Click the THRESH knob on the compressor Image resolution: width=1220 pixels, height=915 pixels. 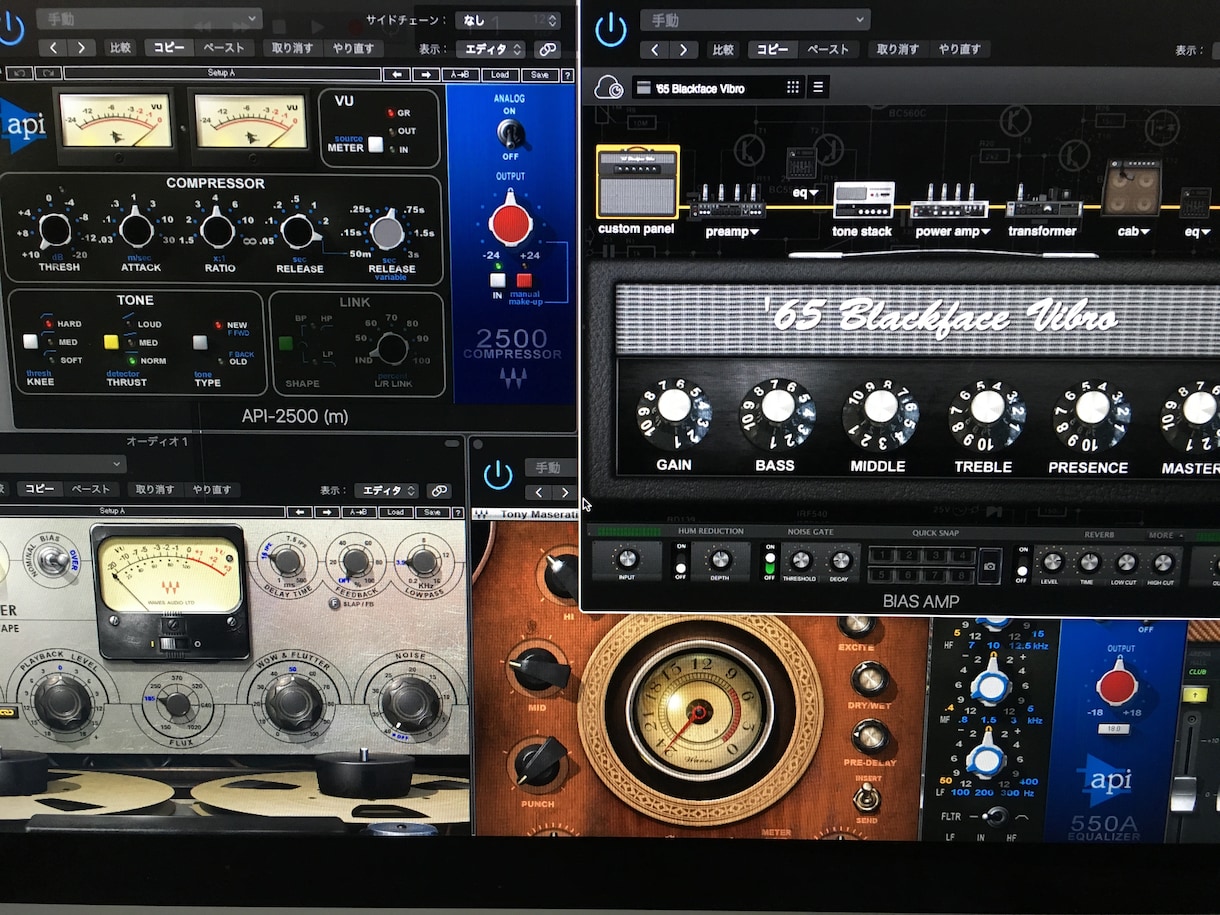coord(55,231)
